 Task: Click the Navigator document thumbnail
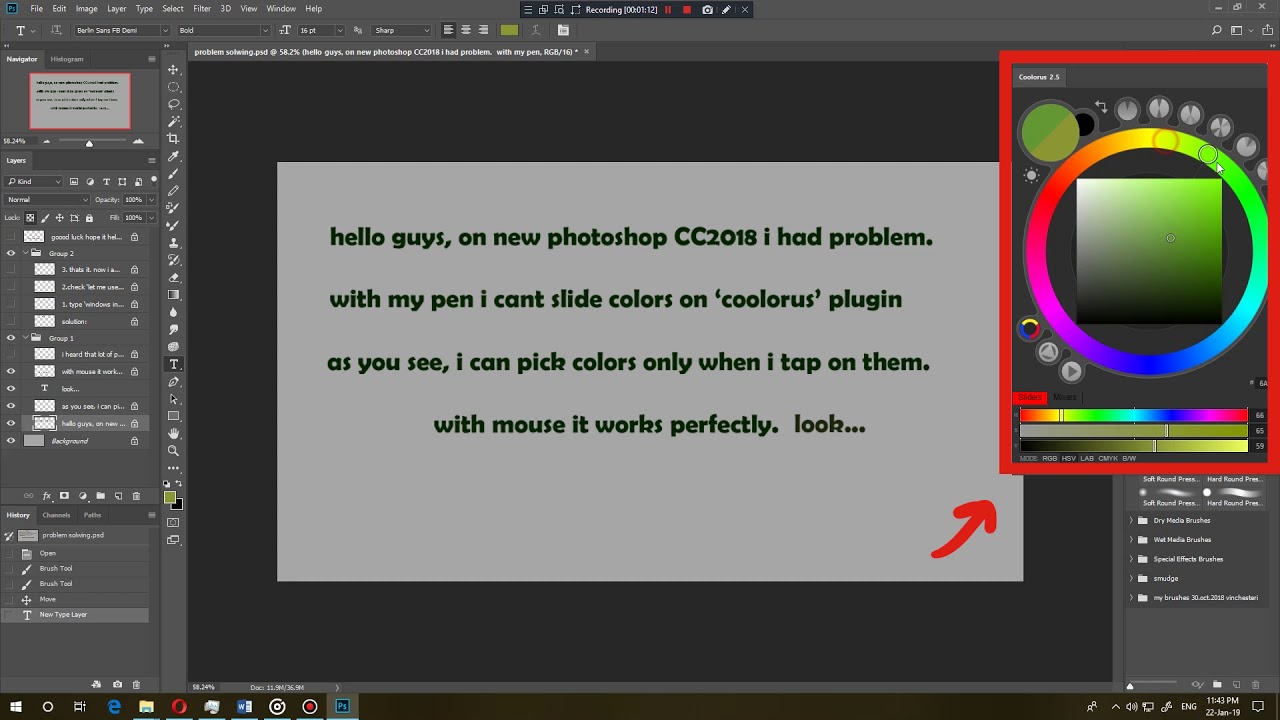pyautogui.click(x=80, y=101)
